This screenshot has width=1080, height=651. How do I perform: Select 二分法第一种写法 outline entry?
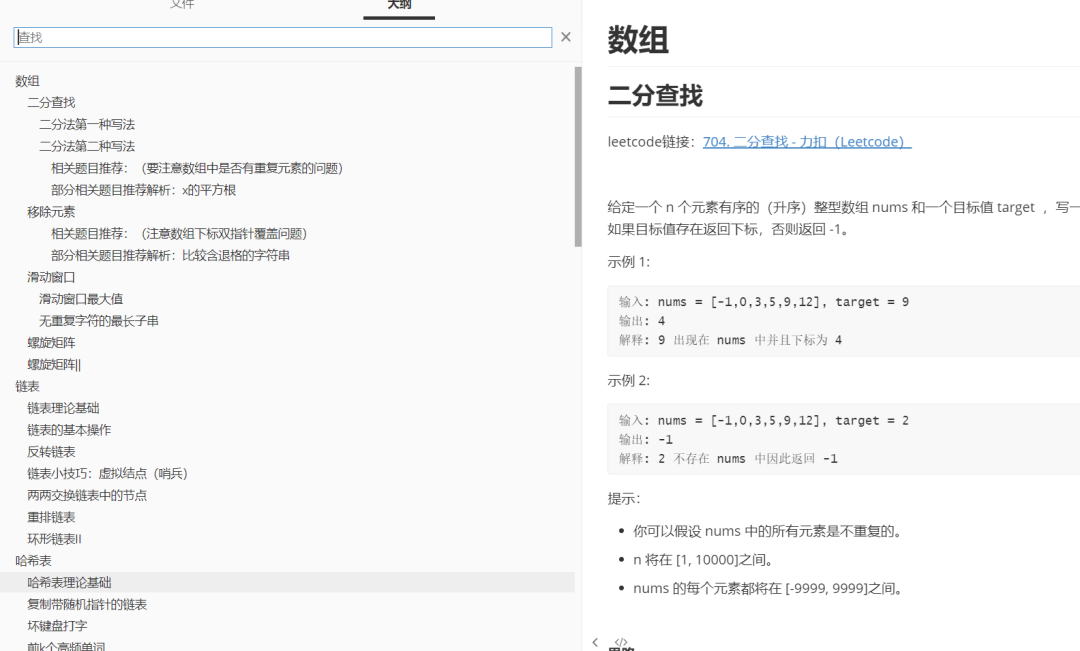(87, 125)
